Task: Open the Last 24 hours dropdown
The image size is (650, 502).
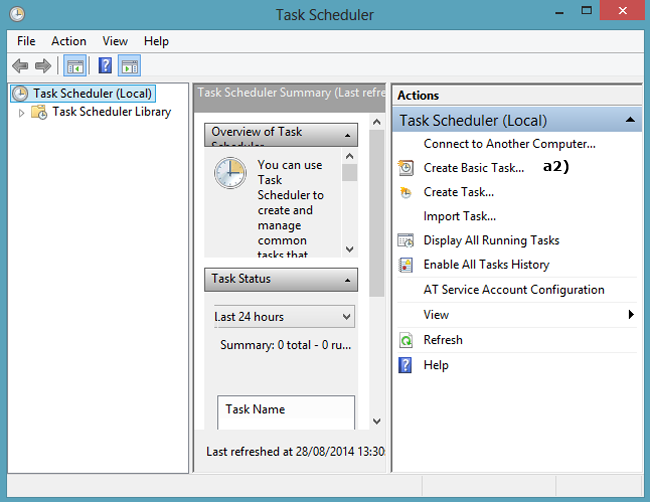Action: tap(284, 317)
